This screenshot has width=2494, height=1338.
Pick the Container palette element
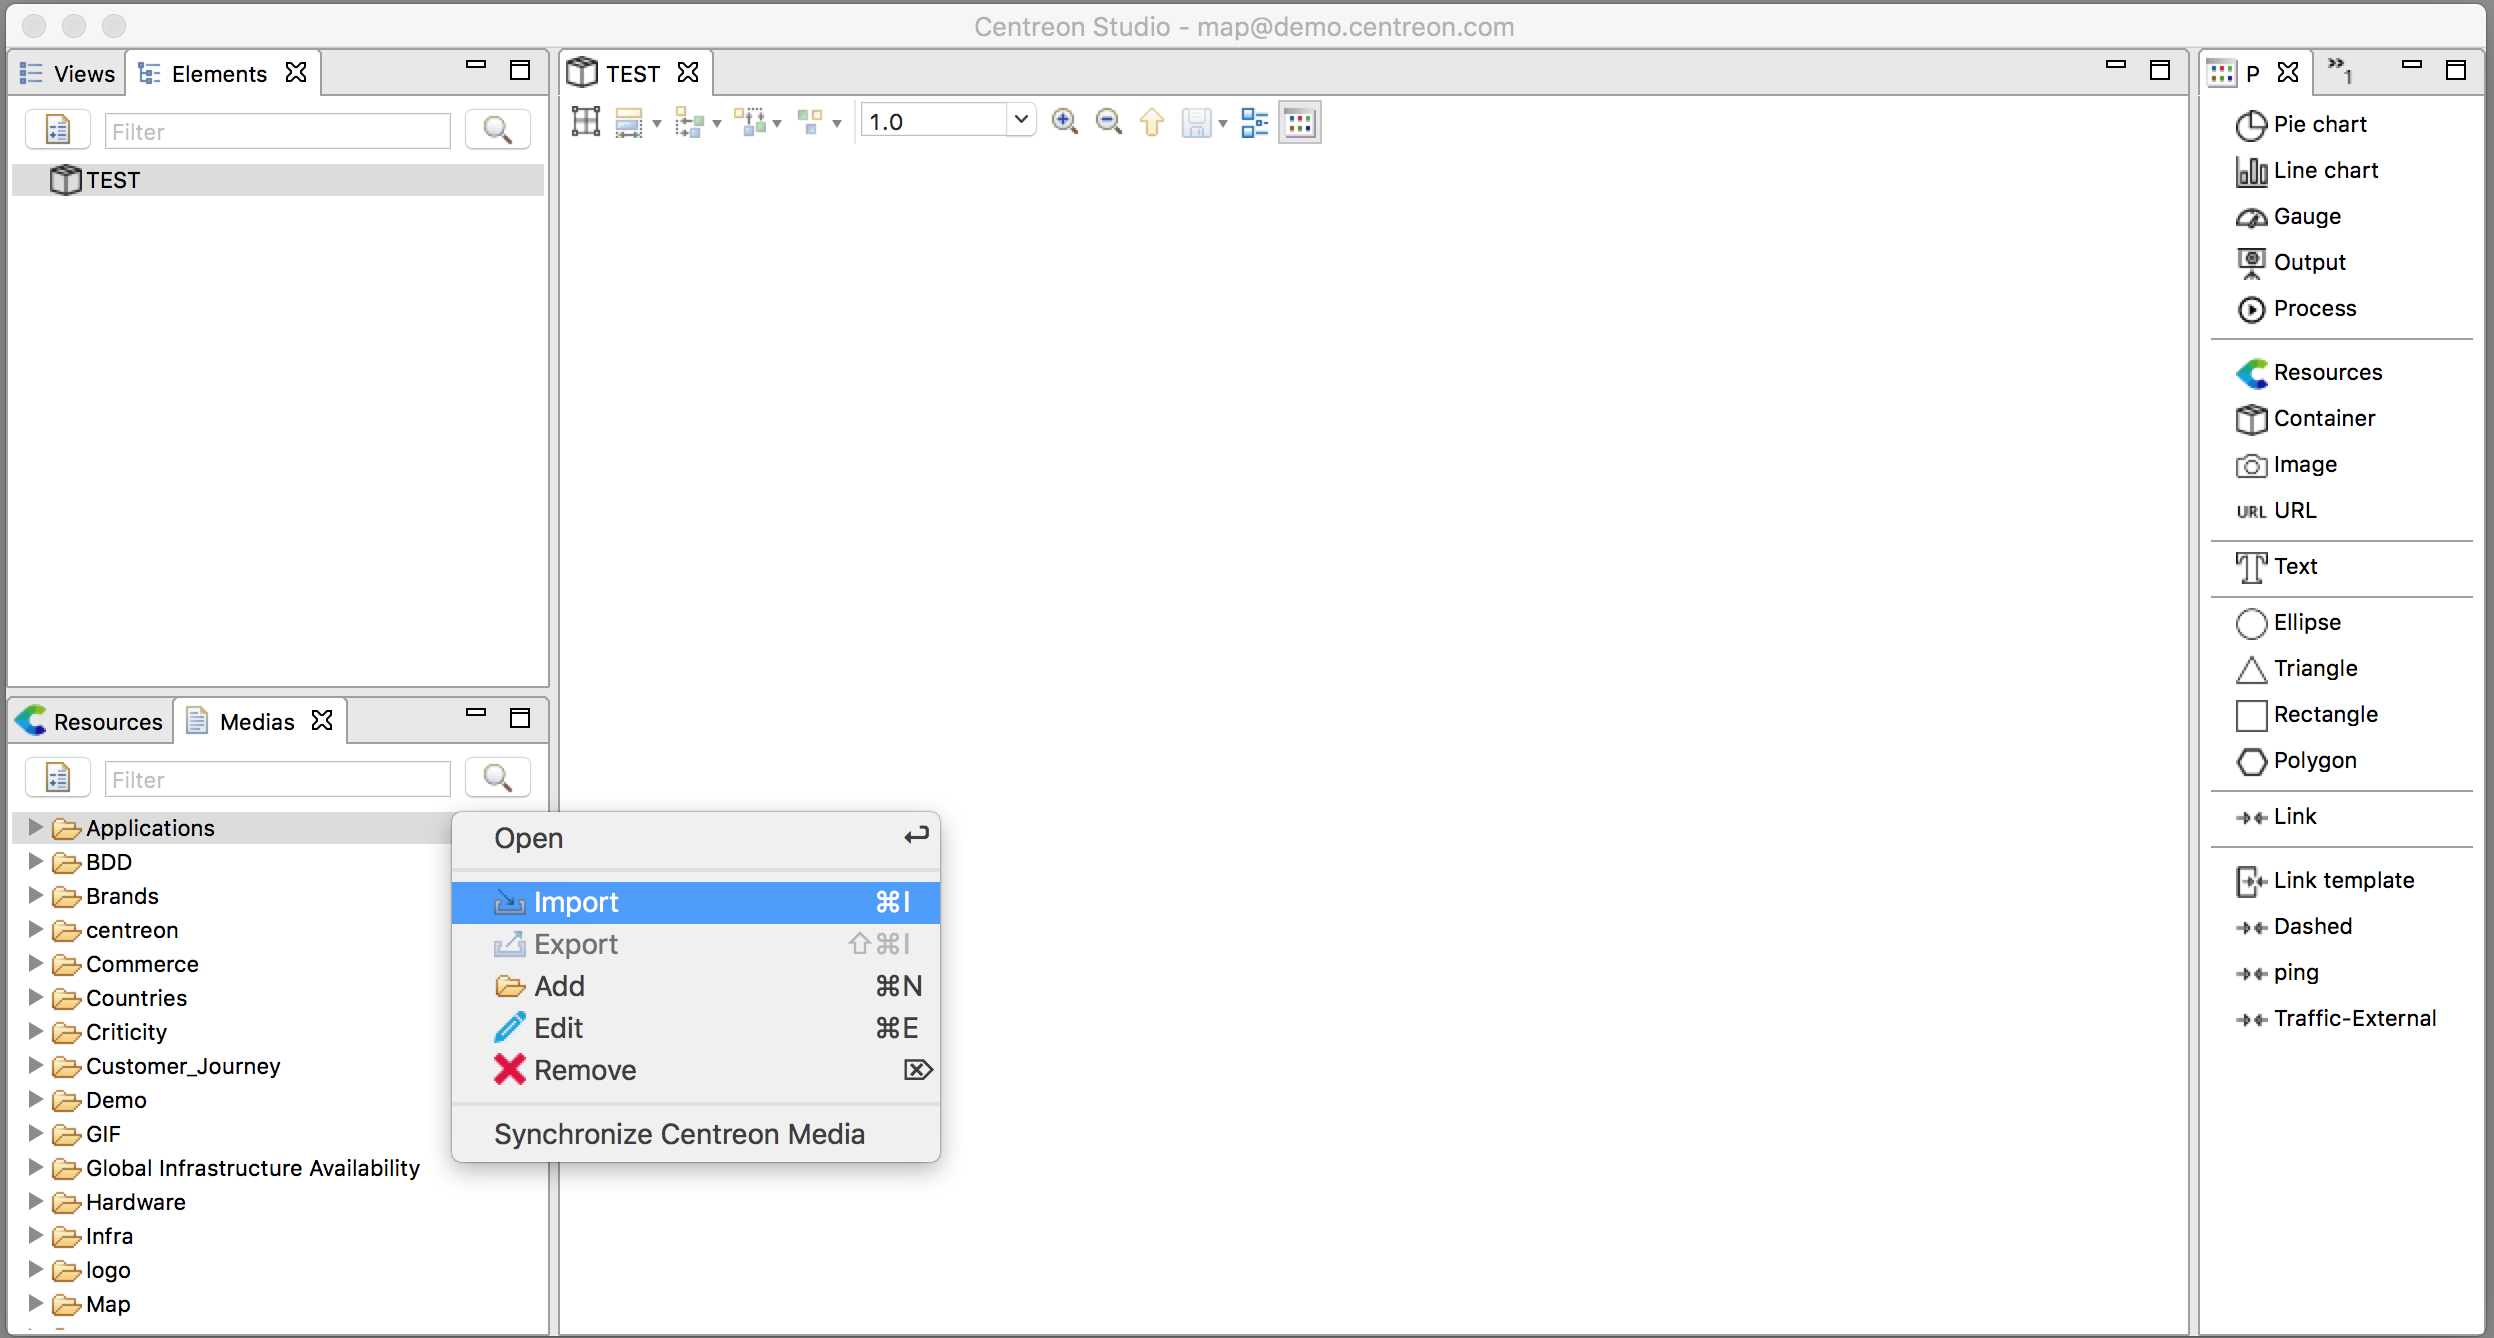pyautogui.click(x=2323, y=418)
